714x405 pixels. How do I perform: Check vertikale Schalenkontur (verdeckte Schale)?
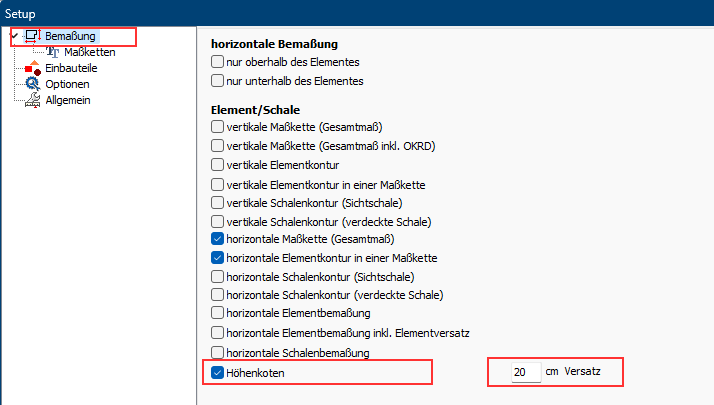(218, 221)
